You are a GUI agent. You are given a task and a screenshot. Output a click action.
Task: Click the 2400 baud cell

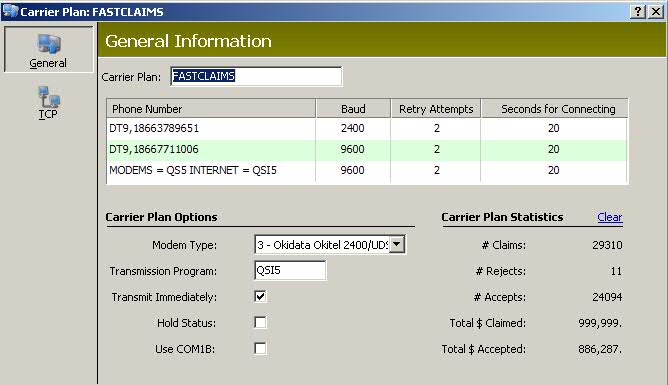click(352, 128)
